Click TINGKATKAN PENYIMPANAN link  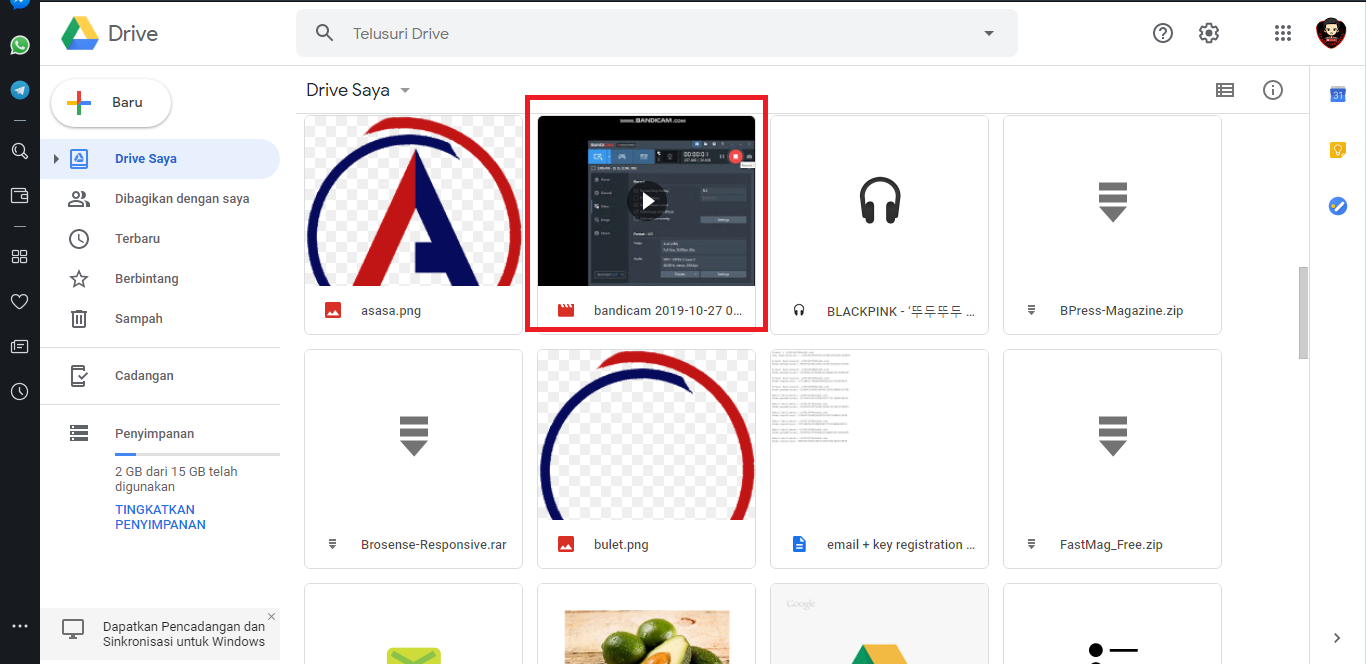coord(161,517)
